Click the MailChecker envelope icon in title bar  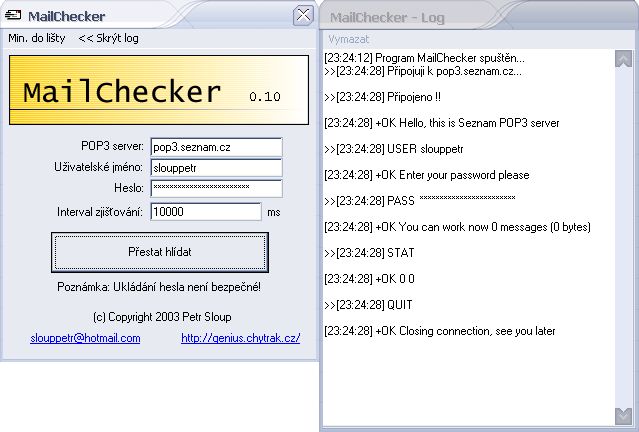coord(13,15)
